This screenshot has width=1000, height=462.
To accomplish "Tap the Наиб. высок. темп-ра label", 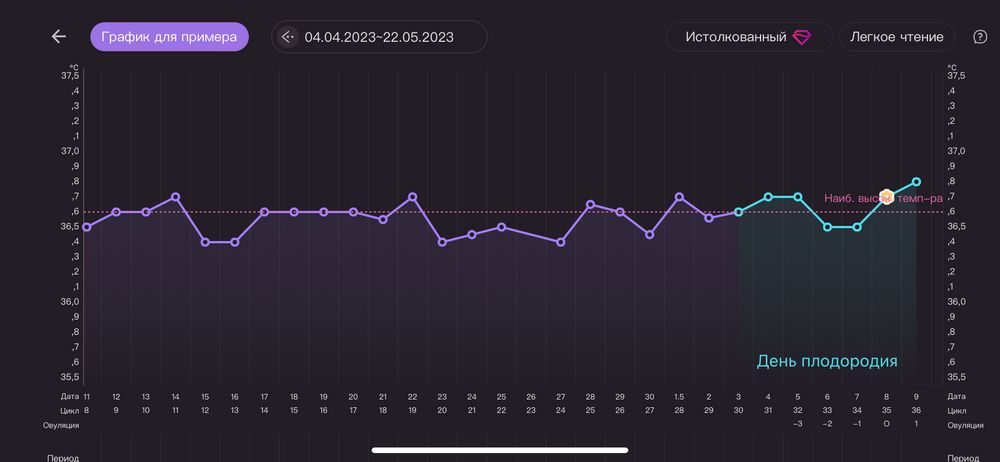I will pyautogui.click(x=849, y=198).
